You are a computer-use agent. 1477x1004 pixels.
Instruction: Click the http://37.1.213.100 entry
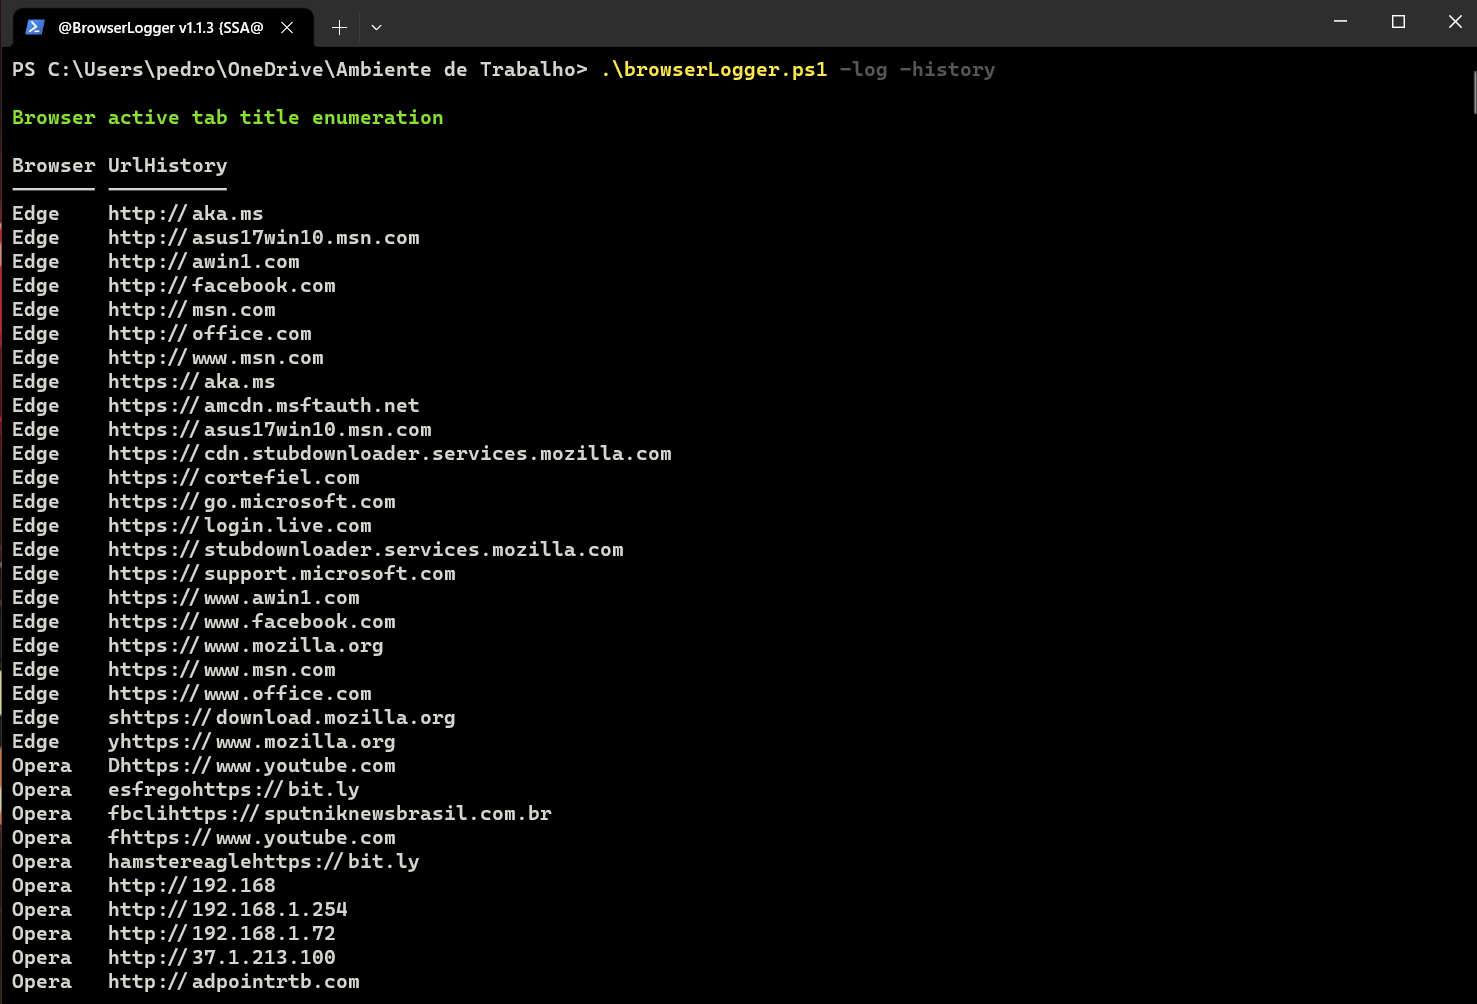[222, 957]
